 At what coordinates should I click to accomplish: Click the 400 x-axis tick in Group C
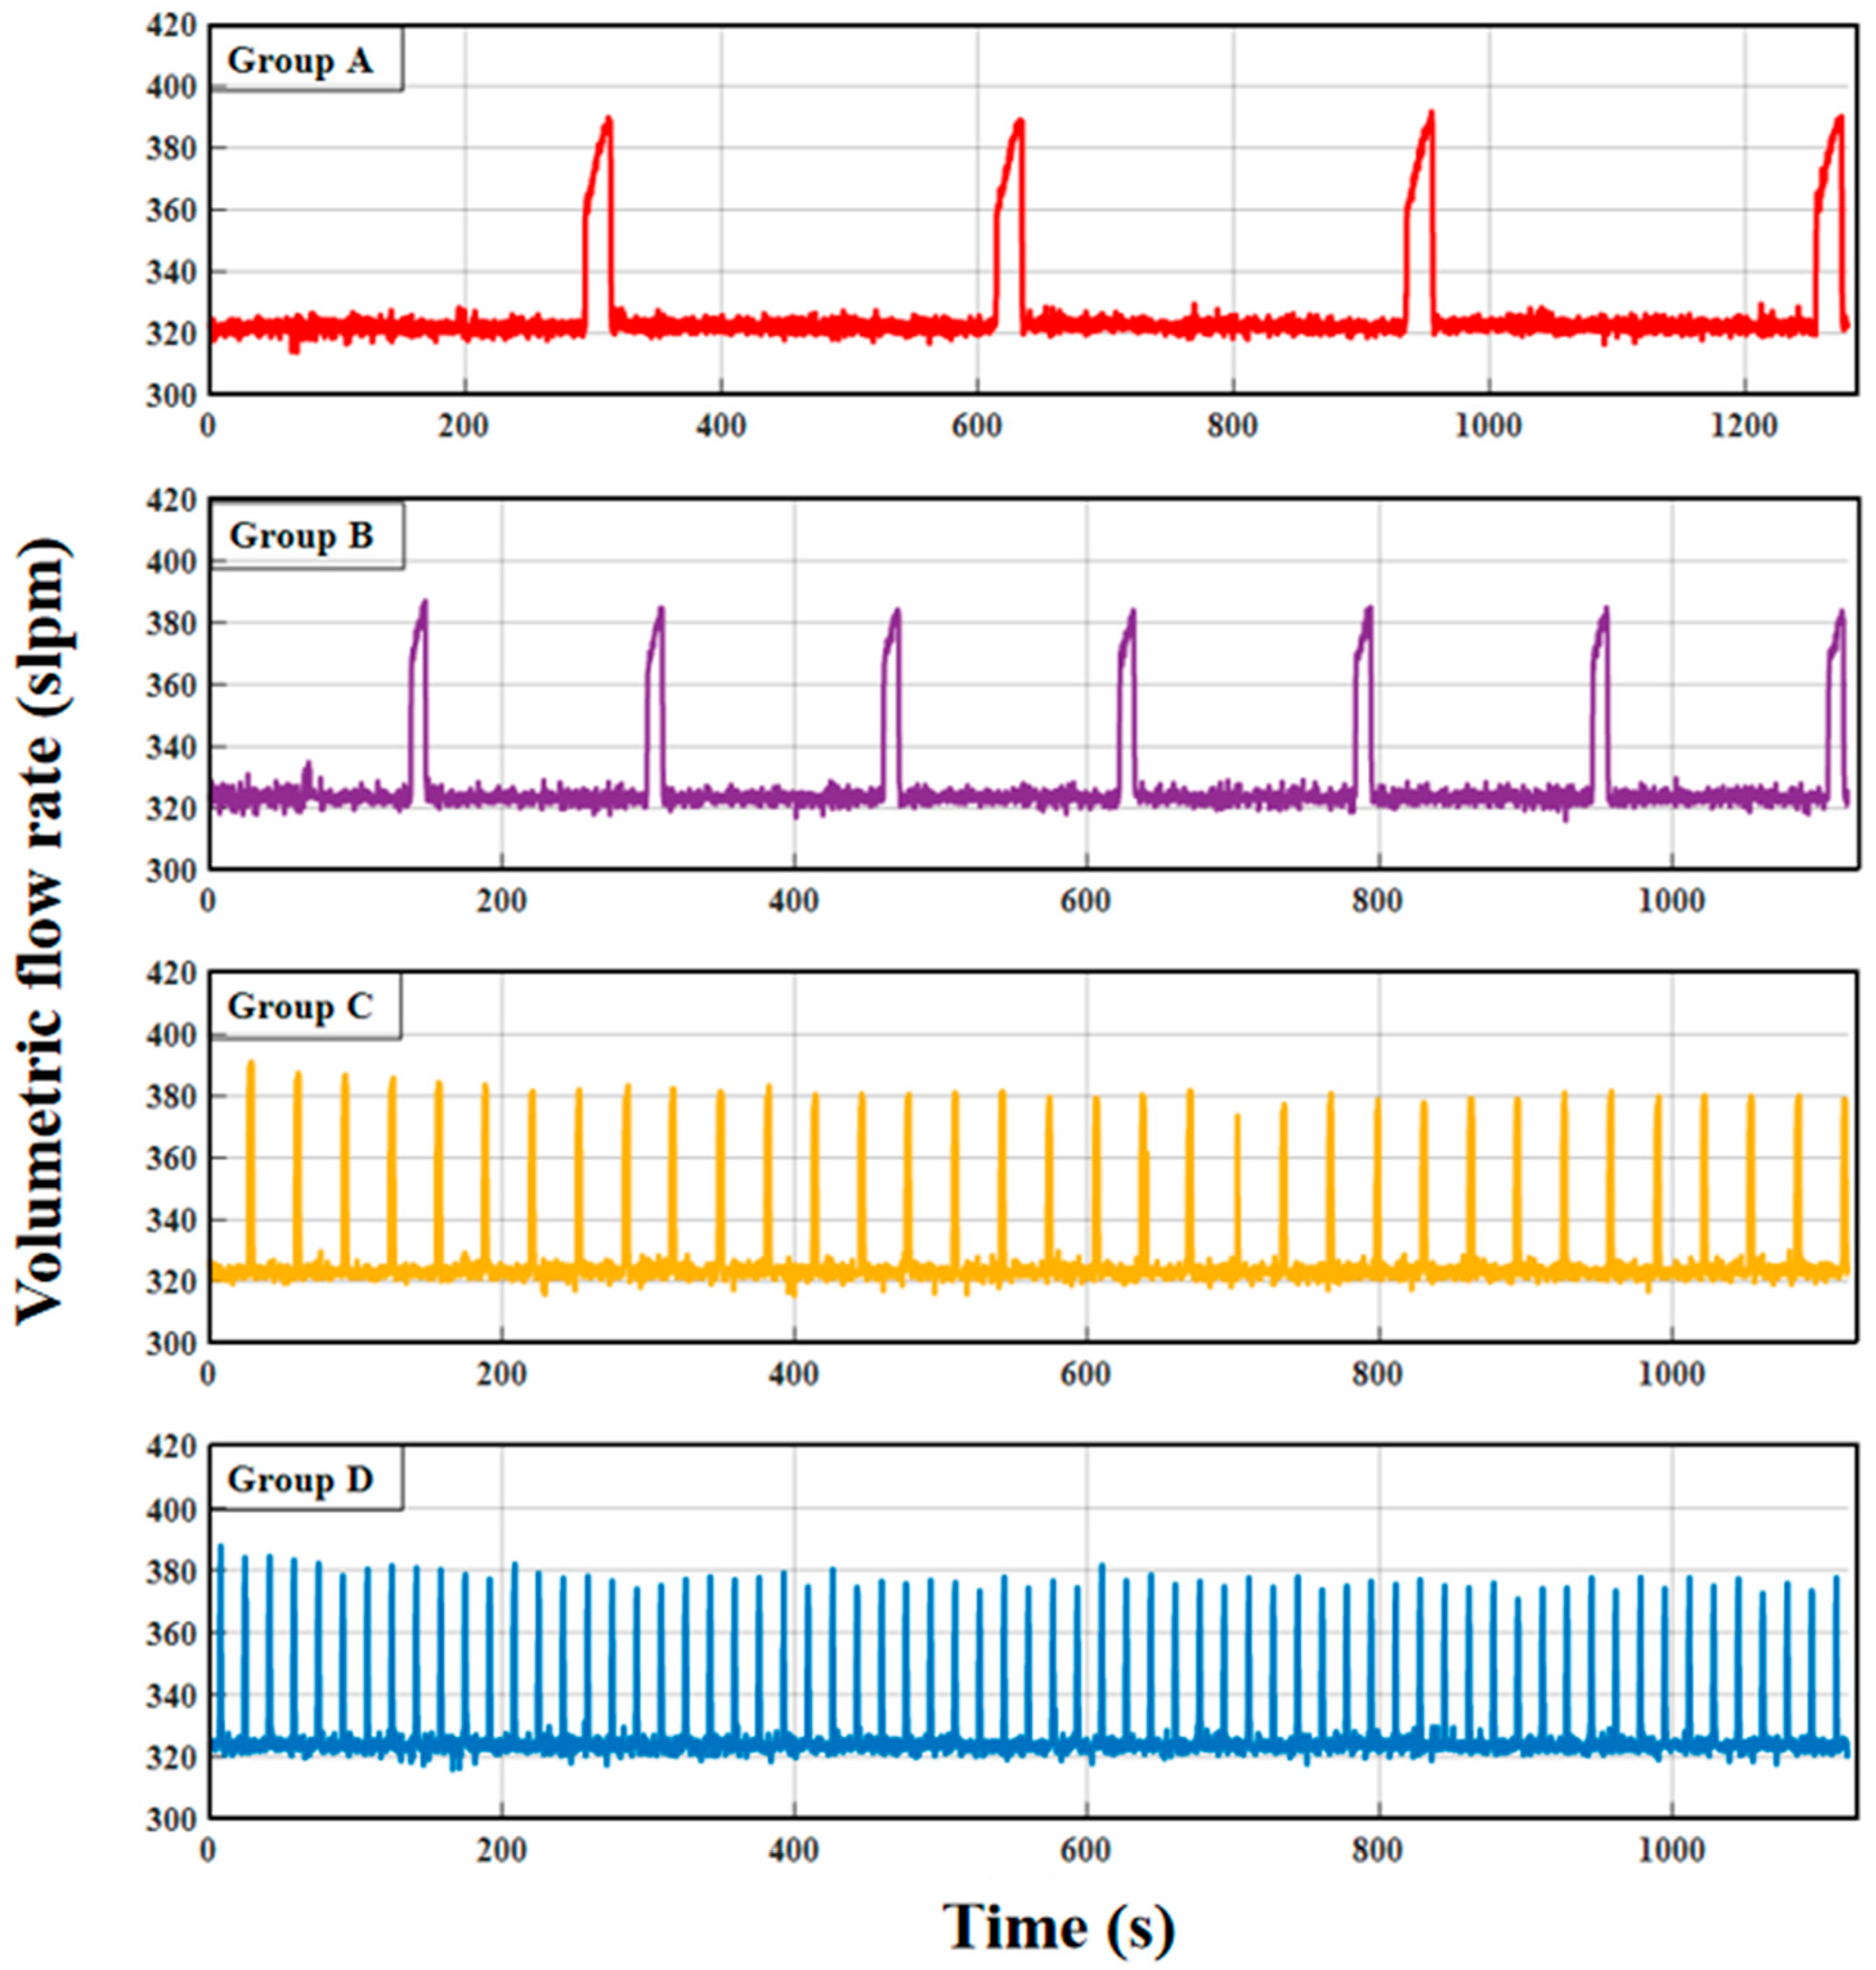point(793,1374)
